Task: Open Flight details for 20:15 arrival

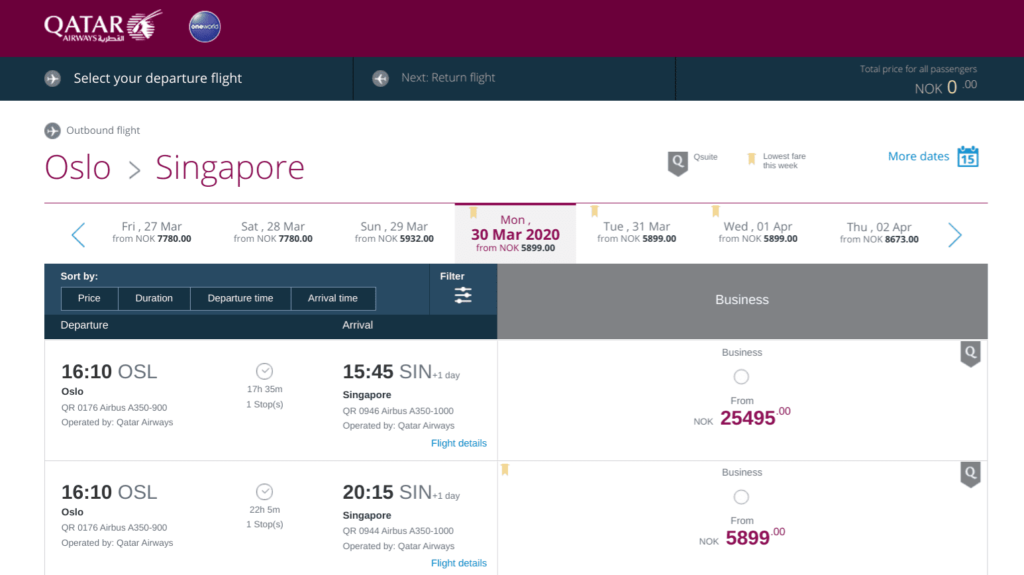Action: coord(458,563)
